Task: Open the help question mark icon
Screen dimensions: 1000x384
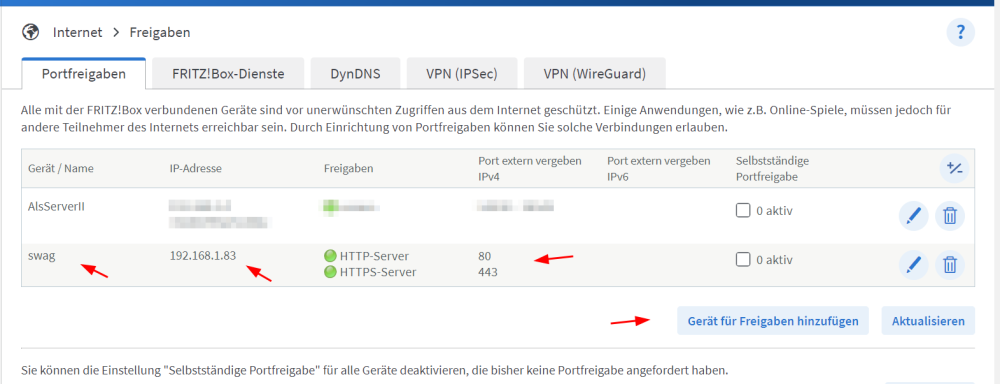Action: [960, 32]
